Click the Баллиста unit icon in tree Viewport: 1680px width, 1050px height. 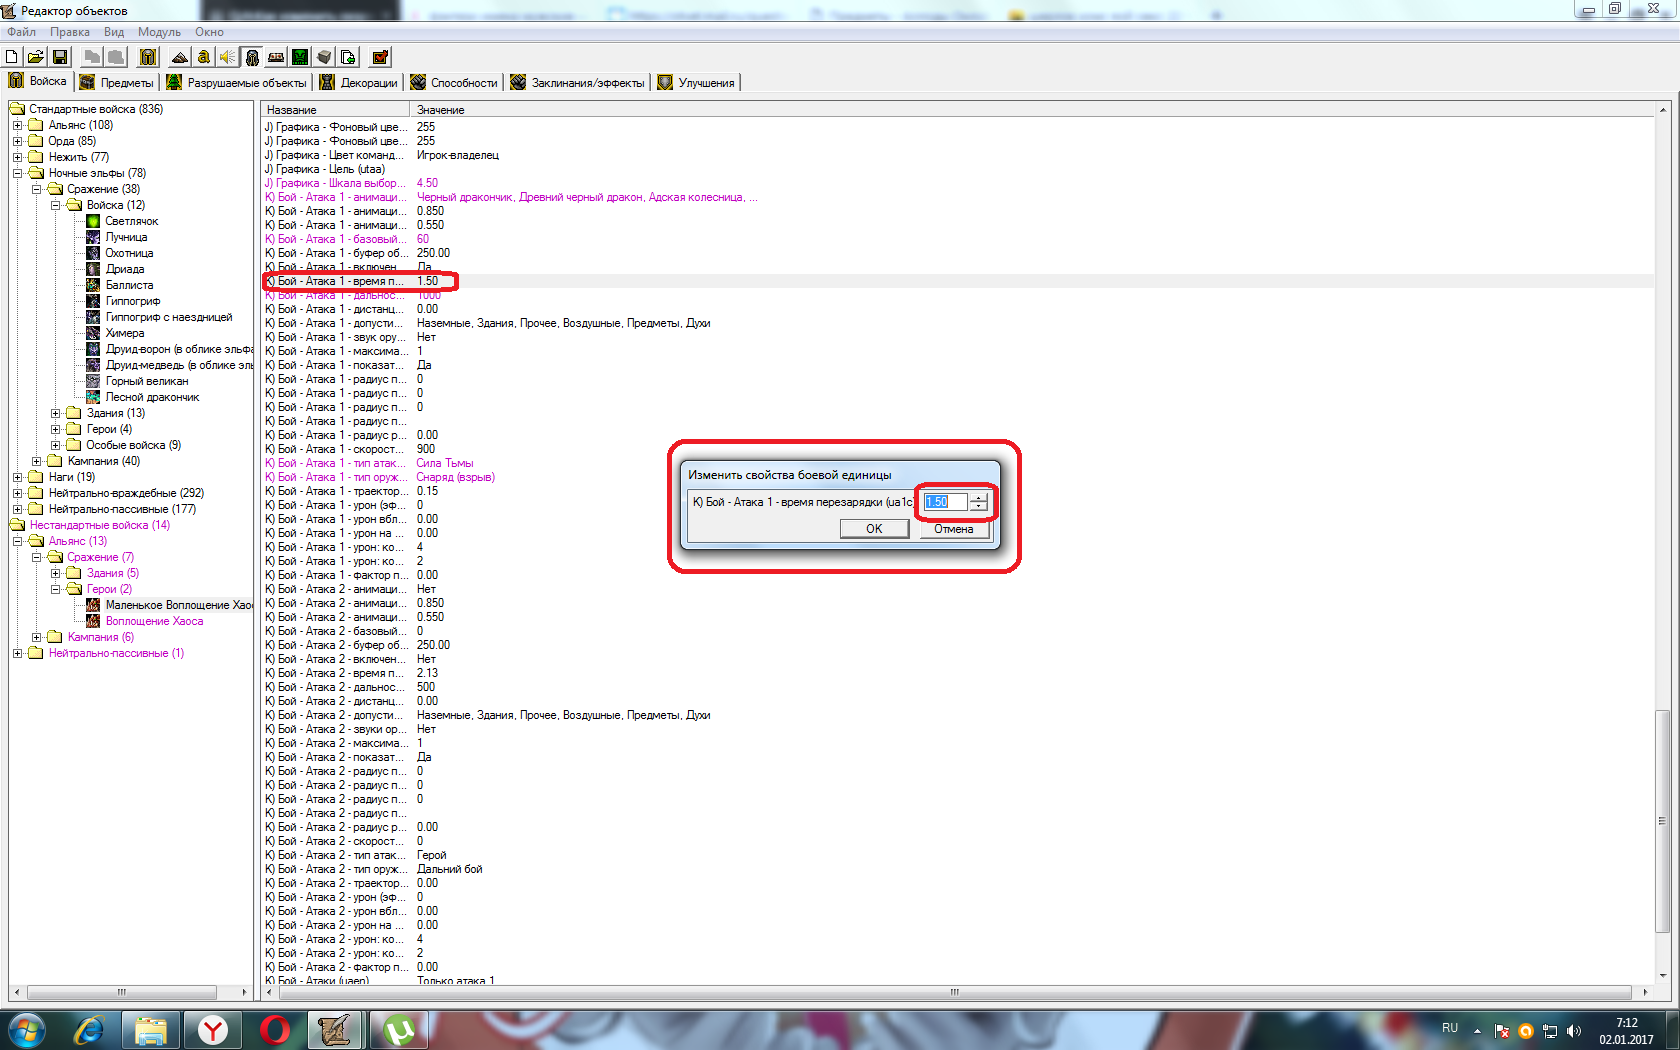coord(93,285)
